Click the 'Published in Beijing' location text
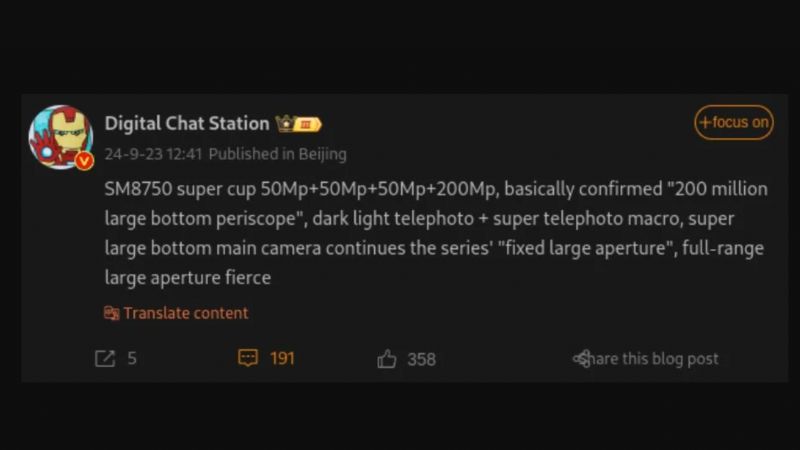Image resolution: width=800 pixels, height=450 pixels. 278,154
